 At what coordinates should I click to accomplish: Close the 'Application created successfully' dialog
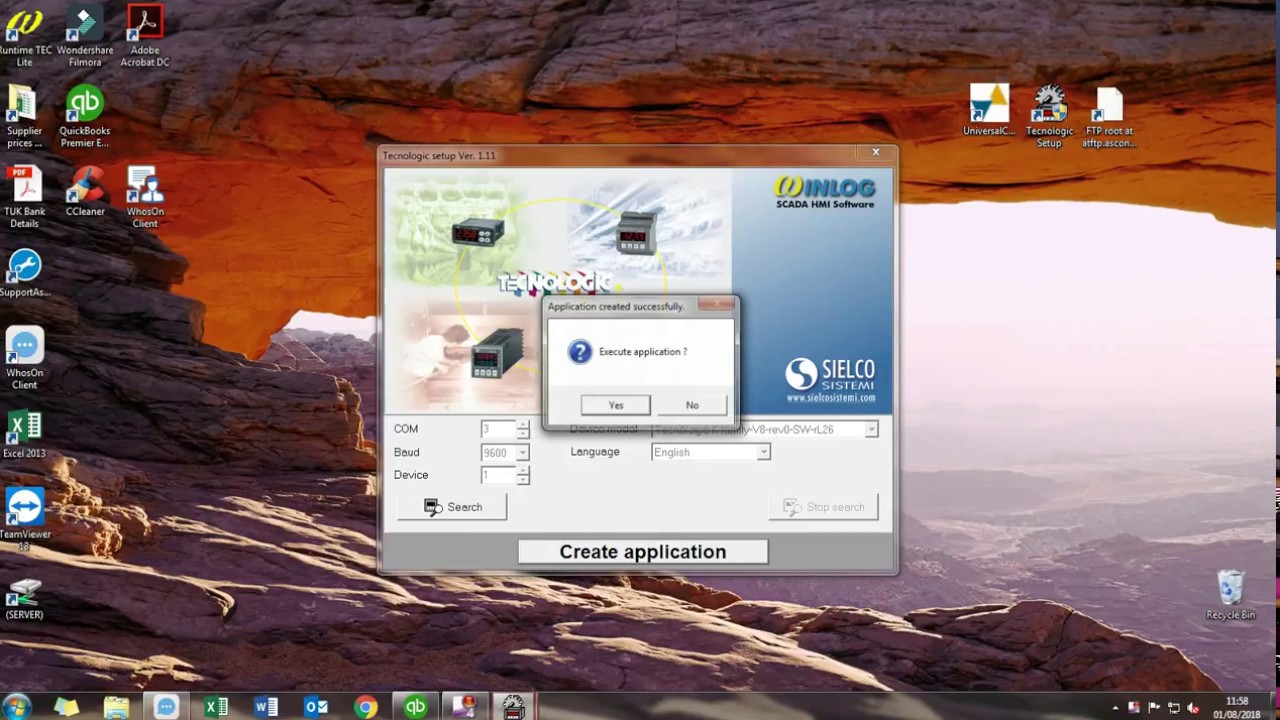pos(717,304)
